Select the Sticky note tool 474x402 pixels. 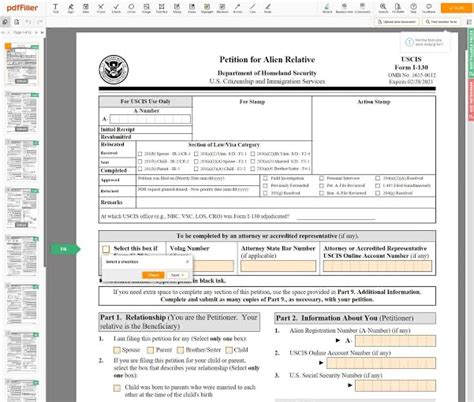point(177,8)
